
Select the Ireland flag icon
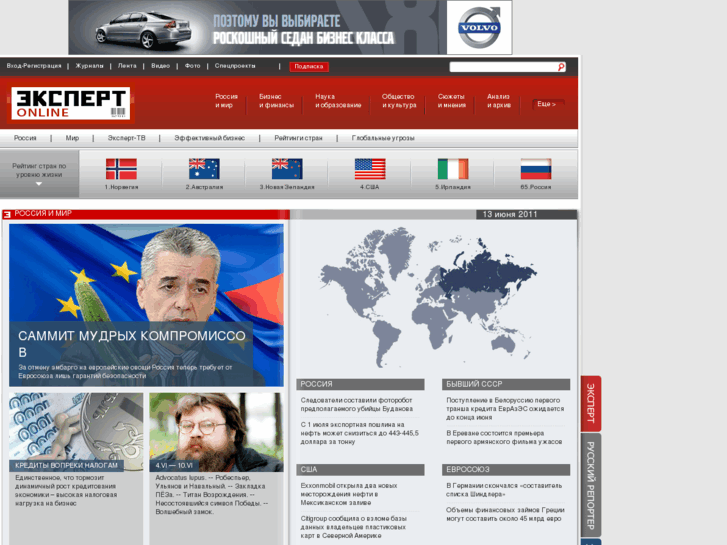[453, 169]
